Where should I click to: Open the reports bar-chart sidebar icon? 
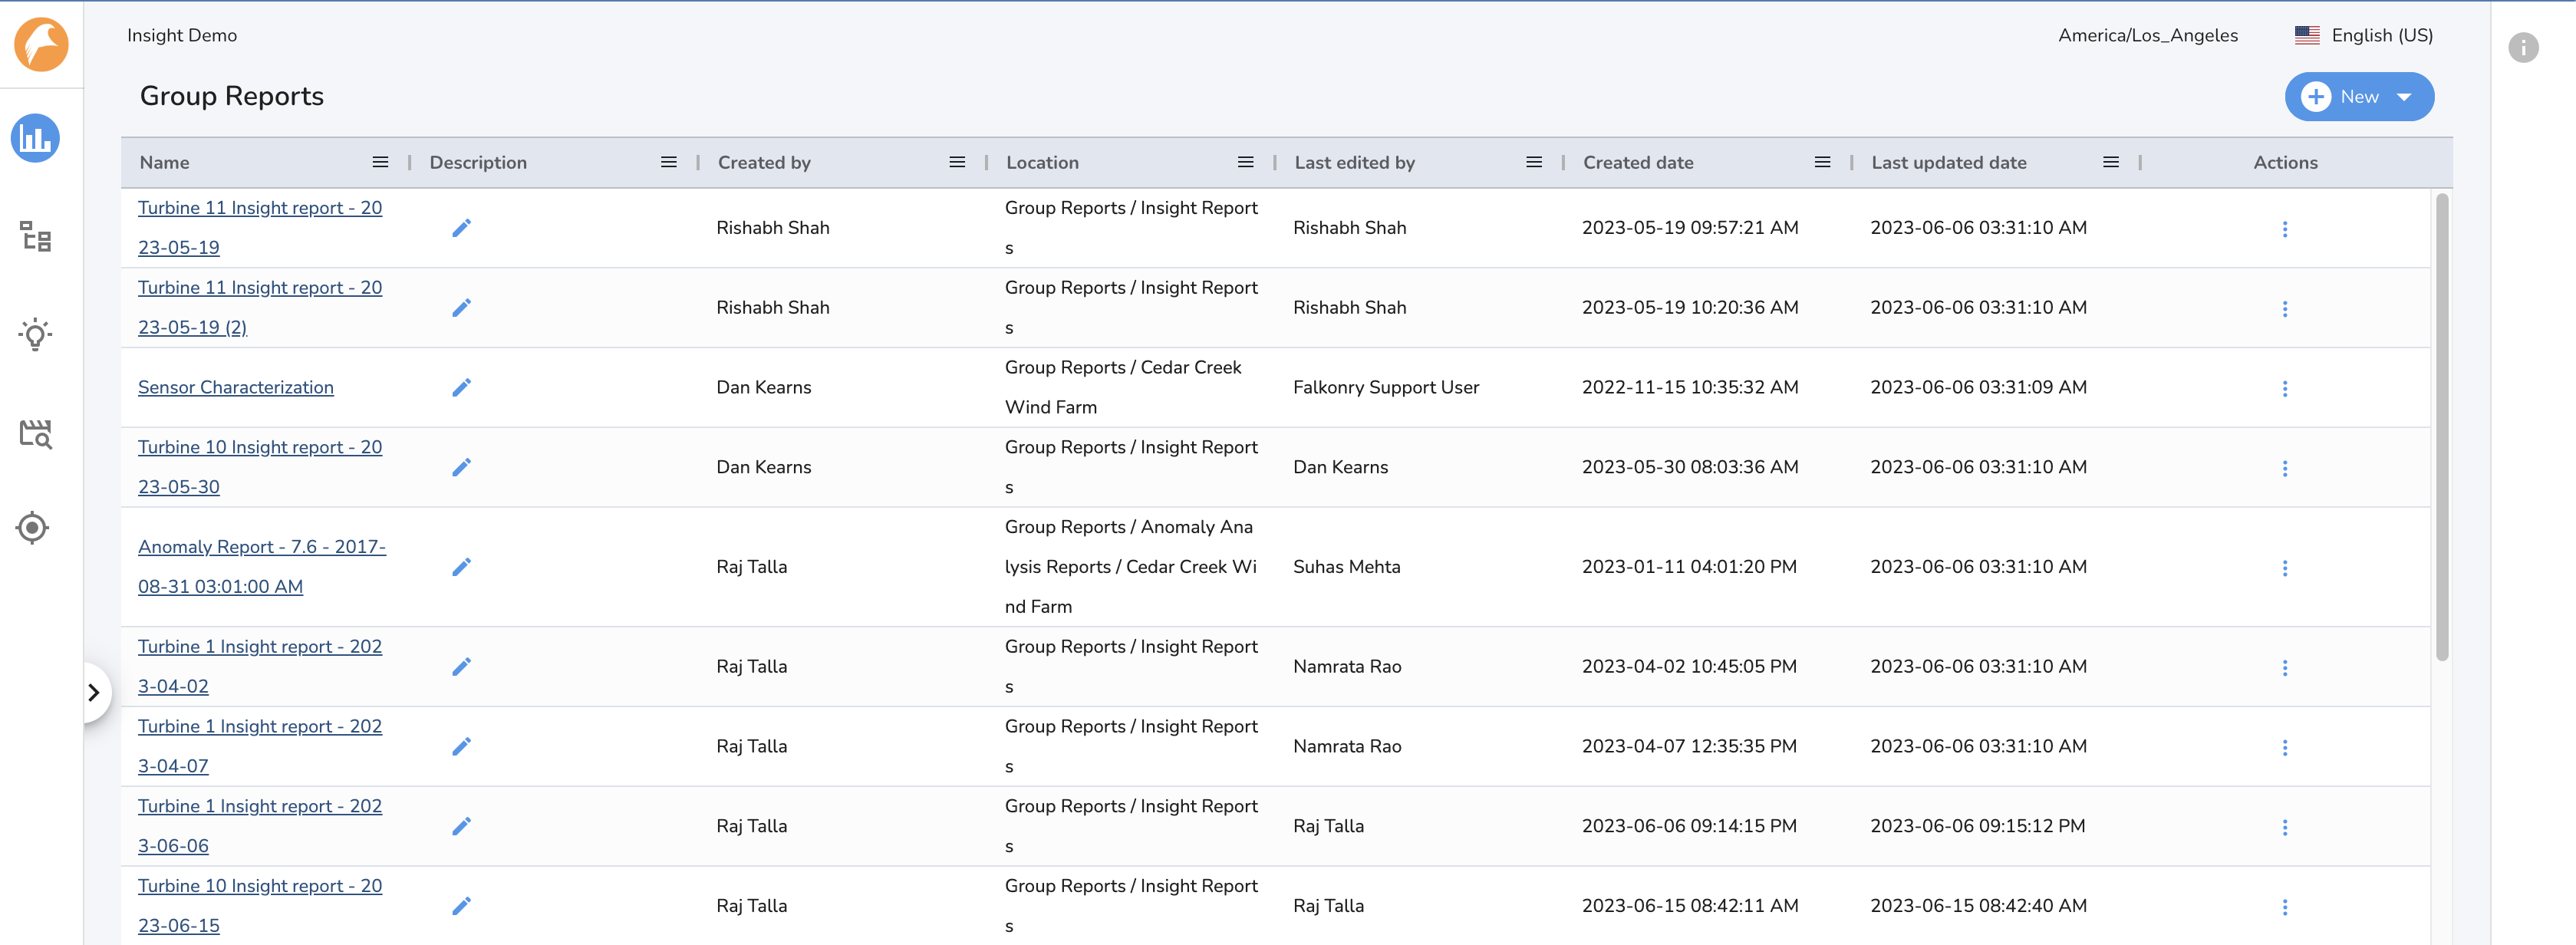coord(36,138)
